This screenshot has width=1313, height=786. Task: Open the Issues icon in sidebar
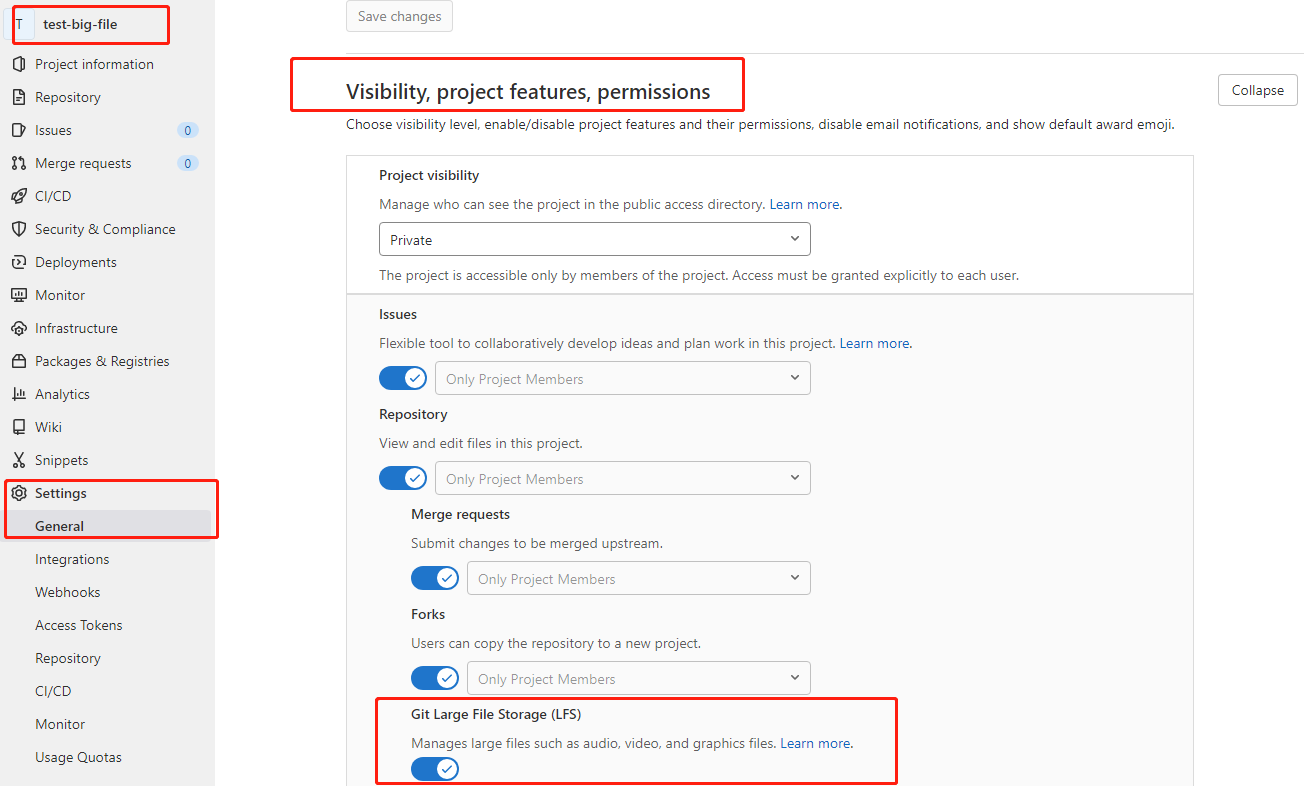tap(18, 130)
